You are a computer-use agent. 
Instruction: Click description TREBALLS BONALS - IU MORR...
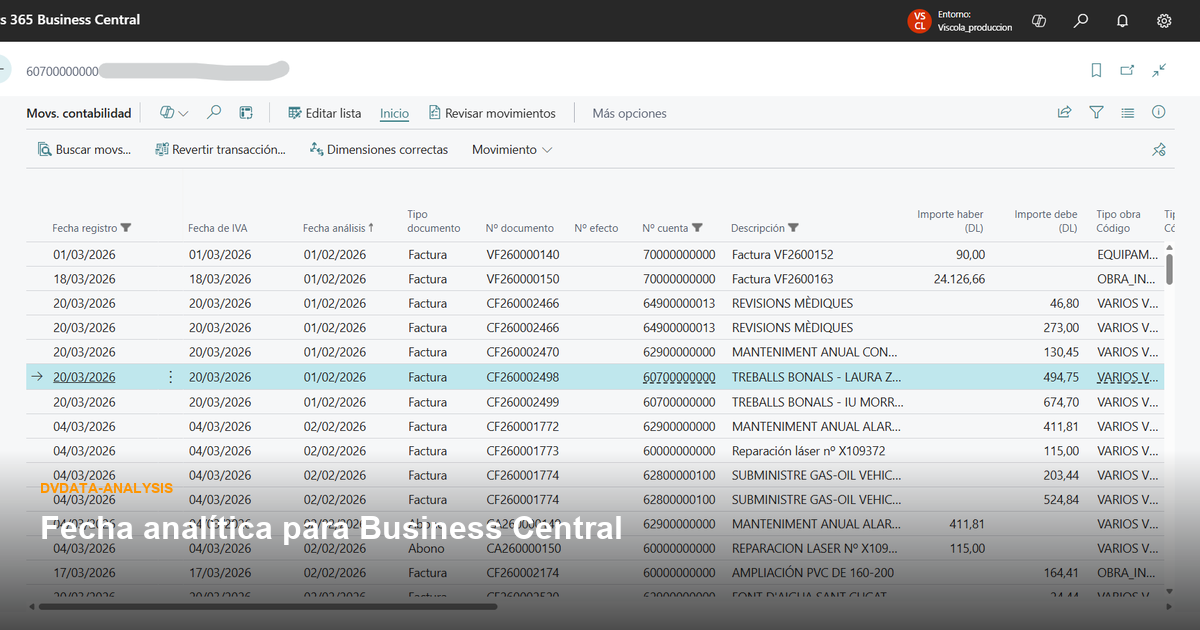pyautogui.click(x=817, y=402)
